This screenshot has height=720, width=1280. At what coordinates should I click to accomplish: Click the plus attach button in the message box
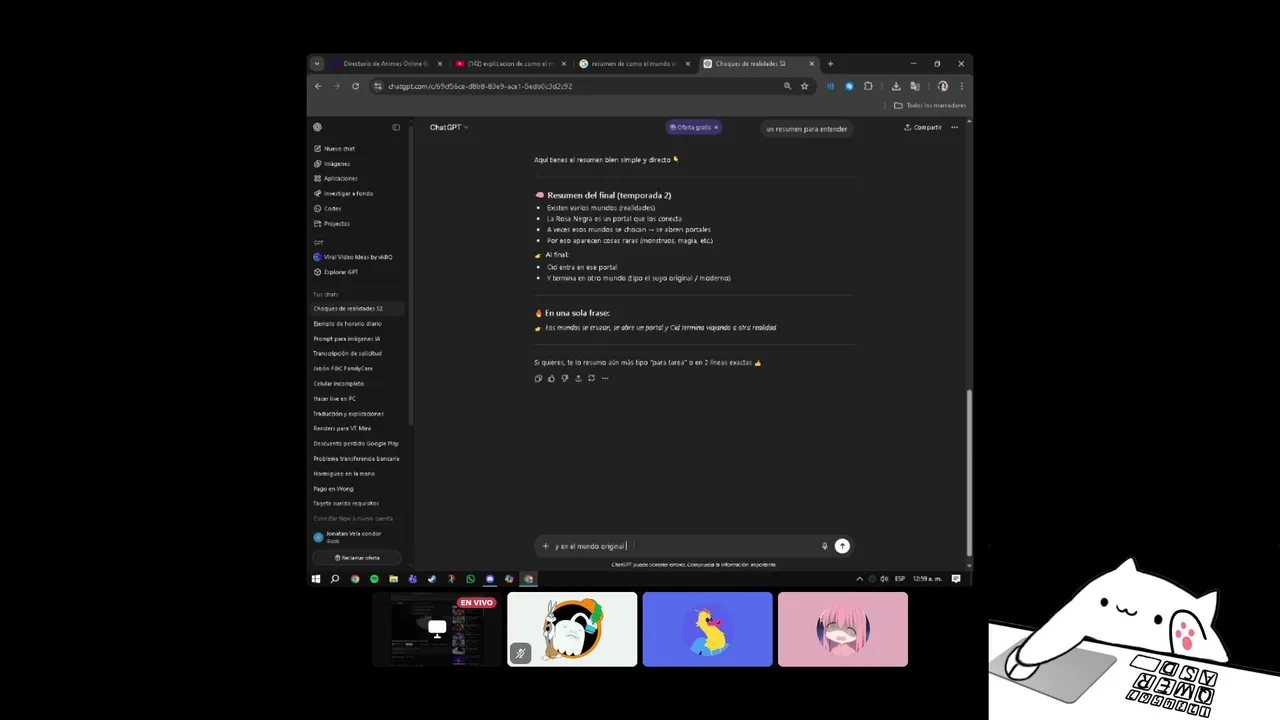(x=545, y=546)
